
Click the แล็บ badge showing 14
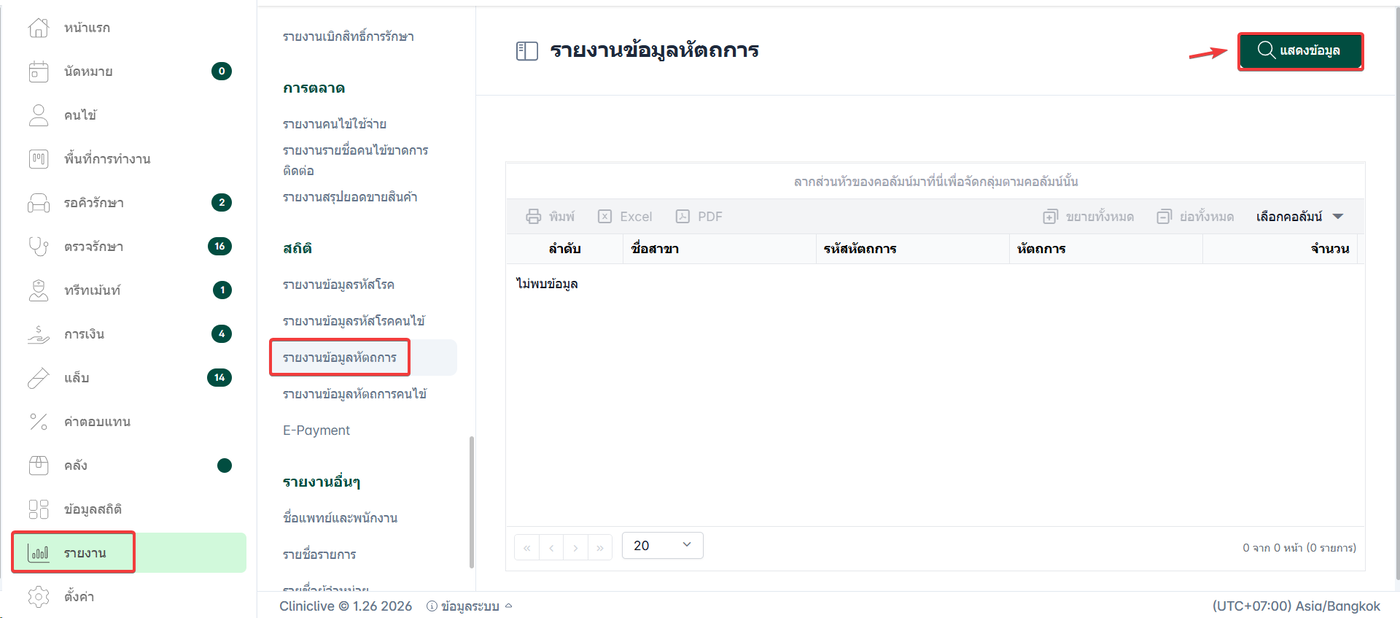pyautogui.click(x=220, y=378)
